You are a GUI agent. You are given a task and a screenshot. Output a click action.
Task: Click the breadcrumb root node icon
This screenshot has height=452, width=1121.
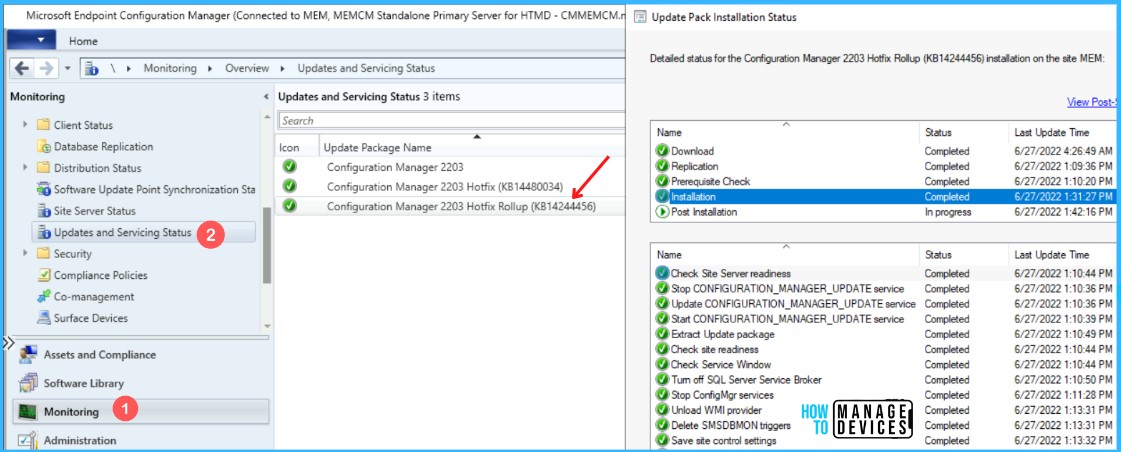tap(92, 69)
